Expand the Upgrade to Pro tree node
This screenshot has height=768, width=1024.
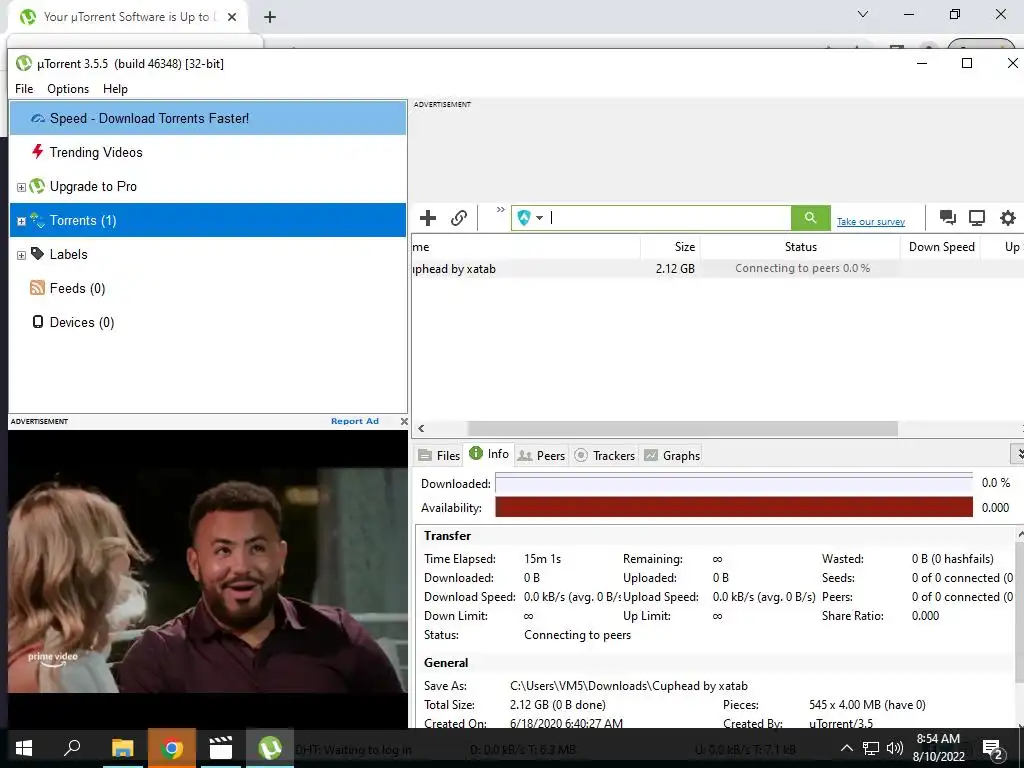pyautogui.click(x=21, y=187)
